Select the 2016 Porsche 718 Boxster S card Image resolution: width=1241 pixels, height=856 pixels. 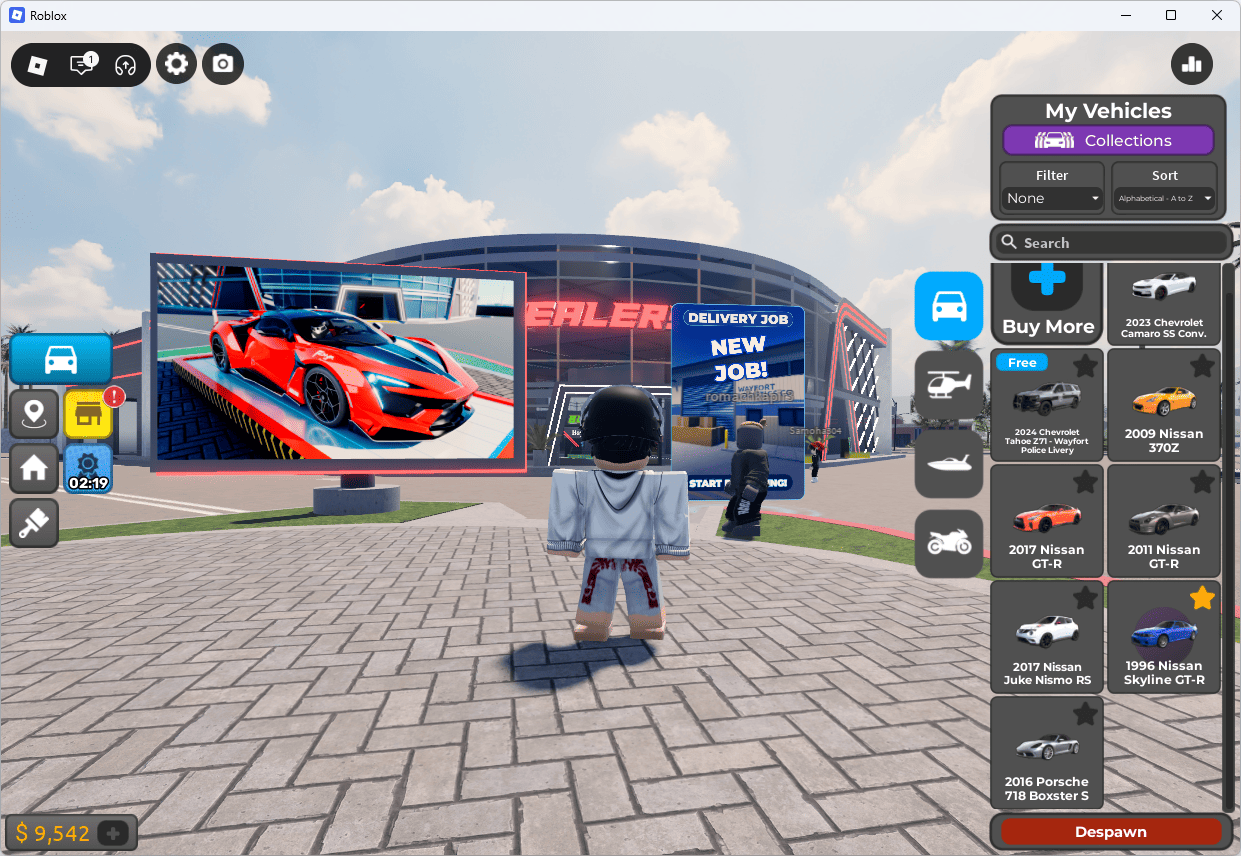click(x=1047, y=753)
